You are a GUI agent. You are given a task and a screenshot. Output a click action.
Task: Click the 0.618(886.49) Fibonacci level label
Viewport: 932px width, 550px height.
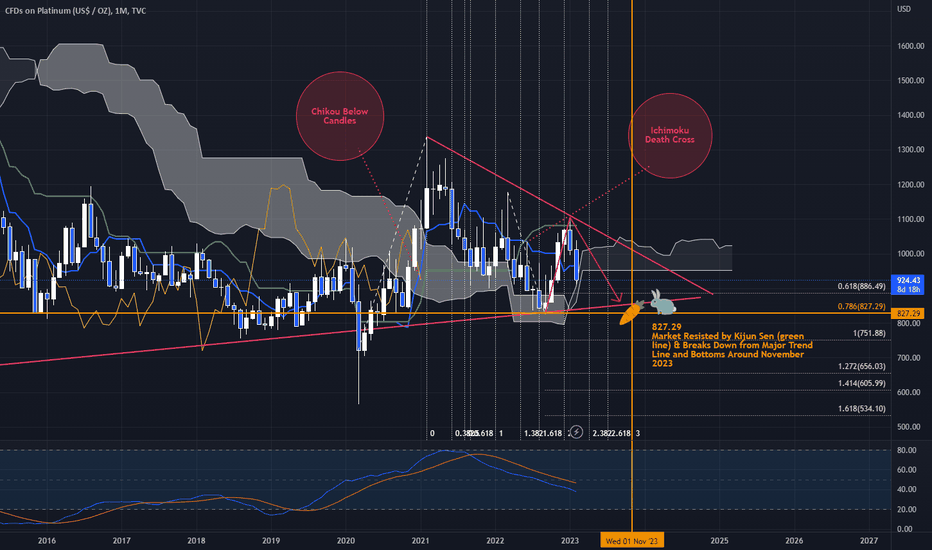[x=861, y=287]
